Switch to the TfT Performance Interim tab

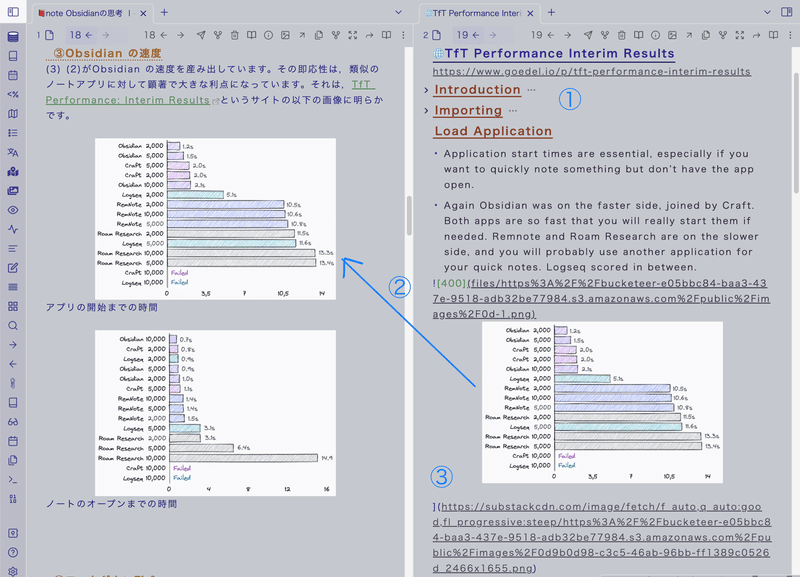[x=472, y=13]
